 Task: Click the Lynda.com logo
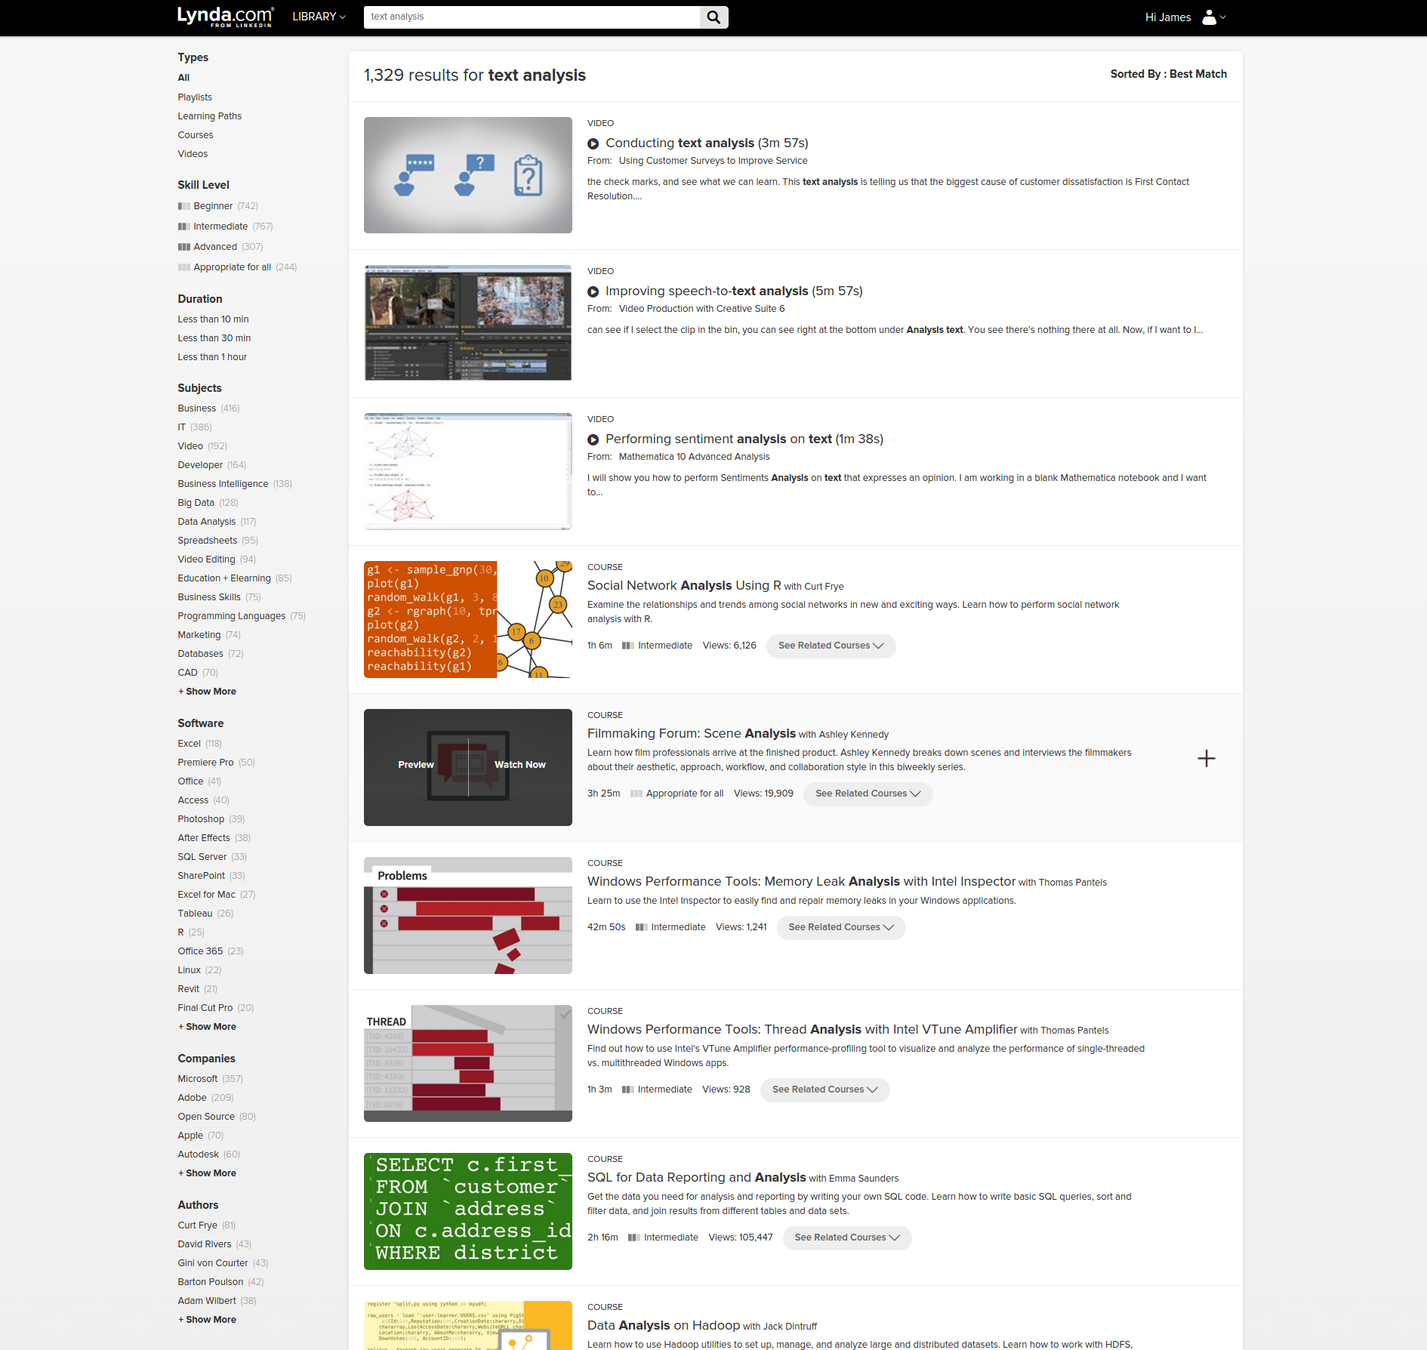coord(225,16)
